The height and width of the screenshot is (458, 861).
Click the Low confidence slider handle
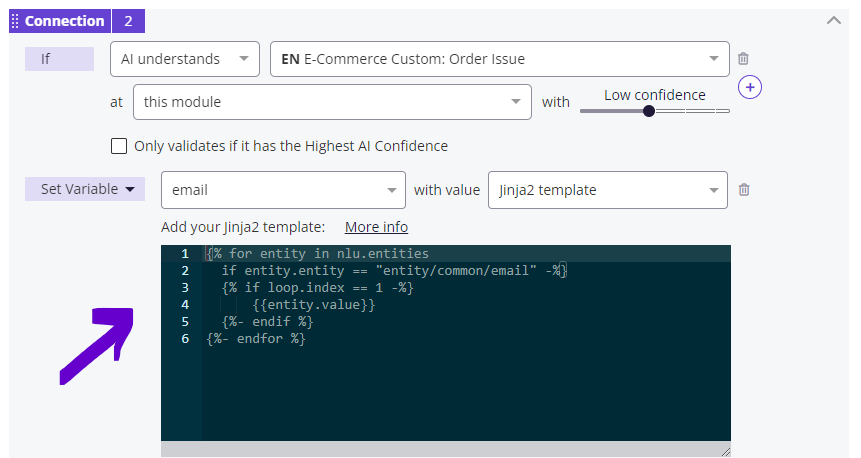coord(649,111)
